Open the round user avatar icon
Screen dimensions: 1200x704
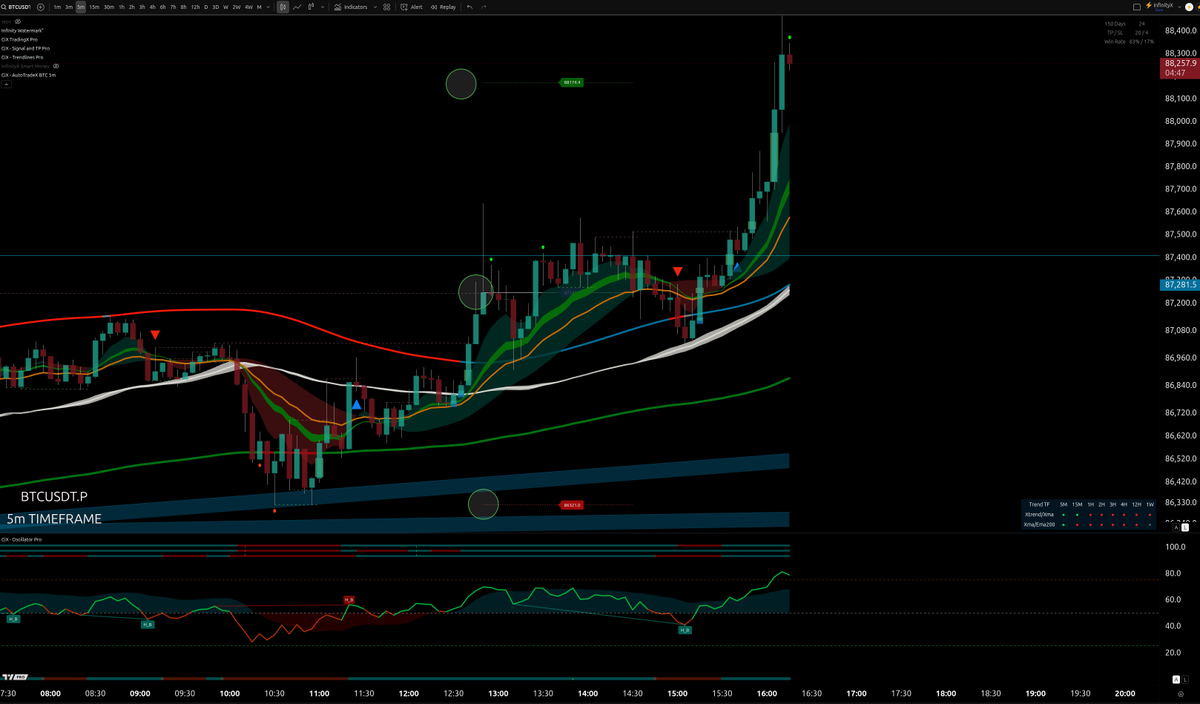pos(1191,7)
